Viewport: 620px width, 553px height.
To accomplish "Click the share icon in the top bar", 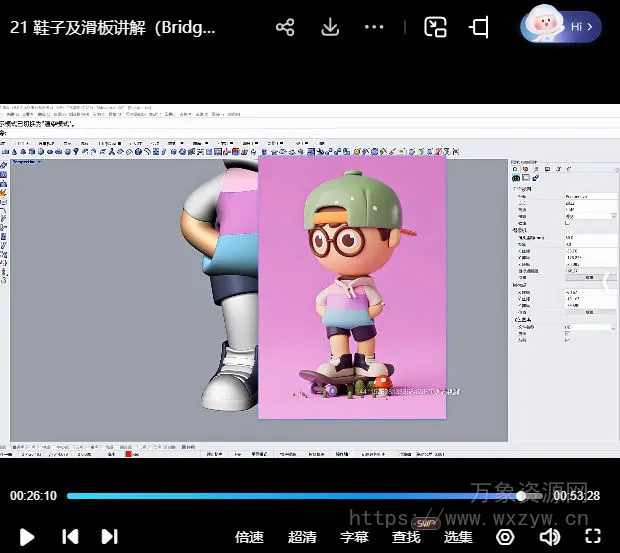I will pyautogui.click(x=285, y=27).
